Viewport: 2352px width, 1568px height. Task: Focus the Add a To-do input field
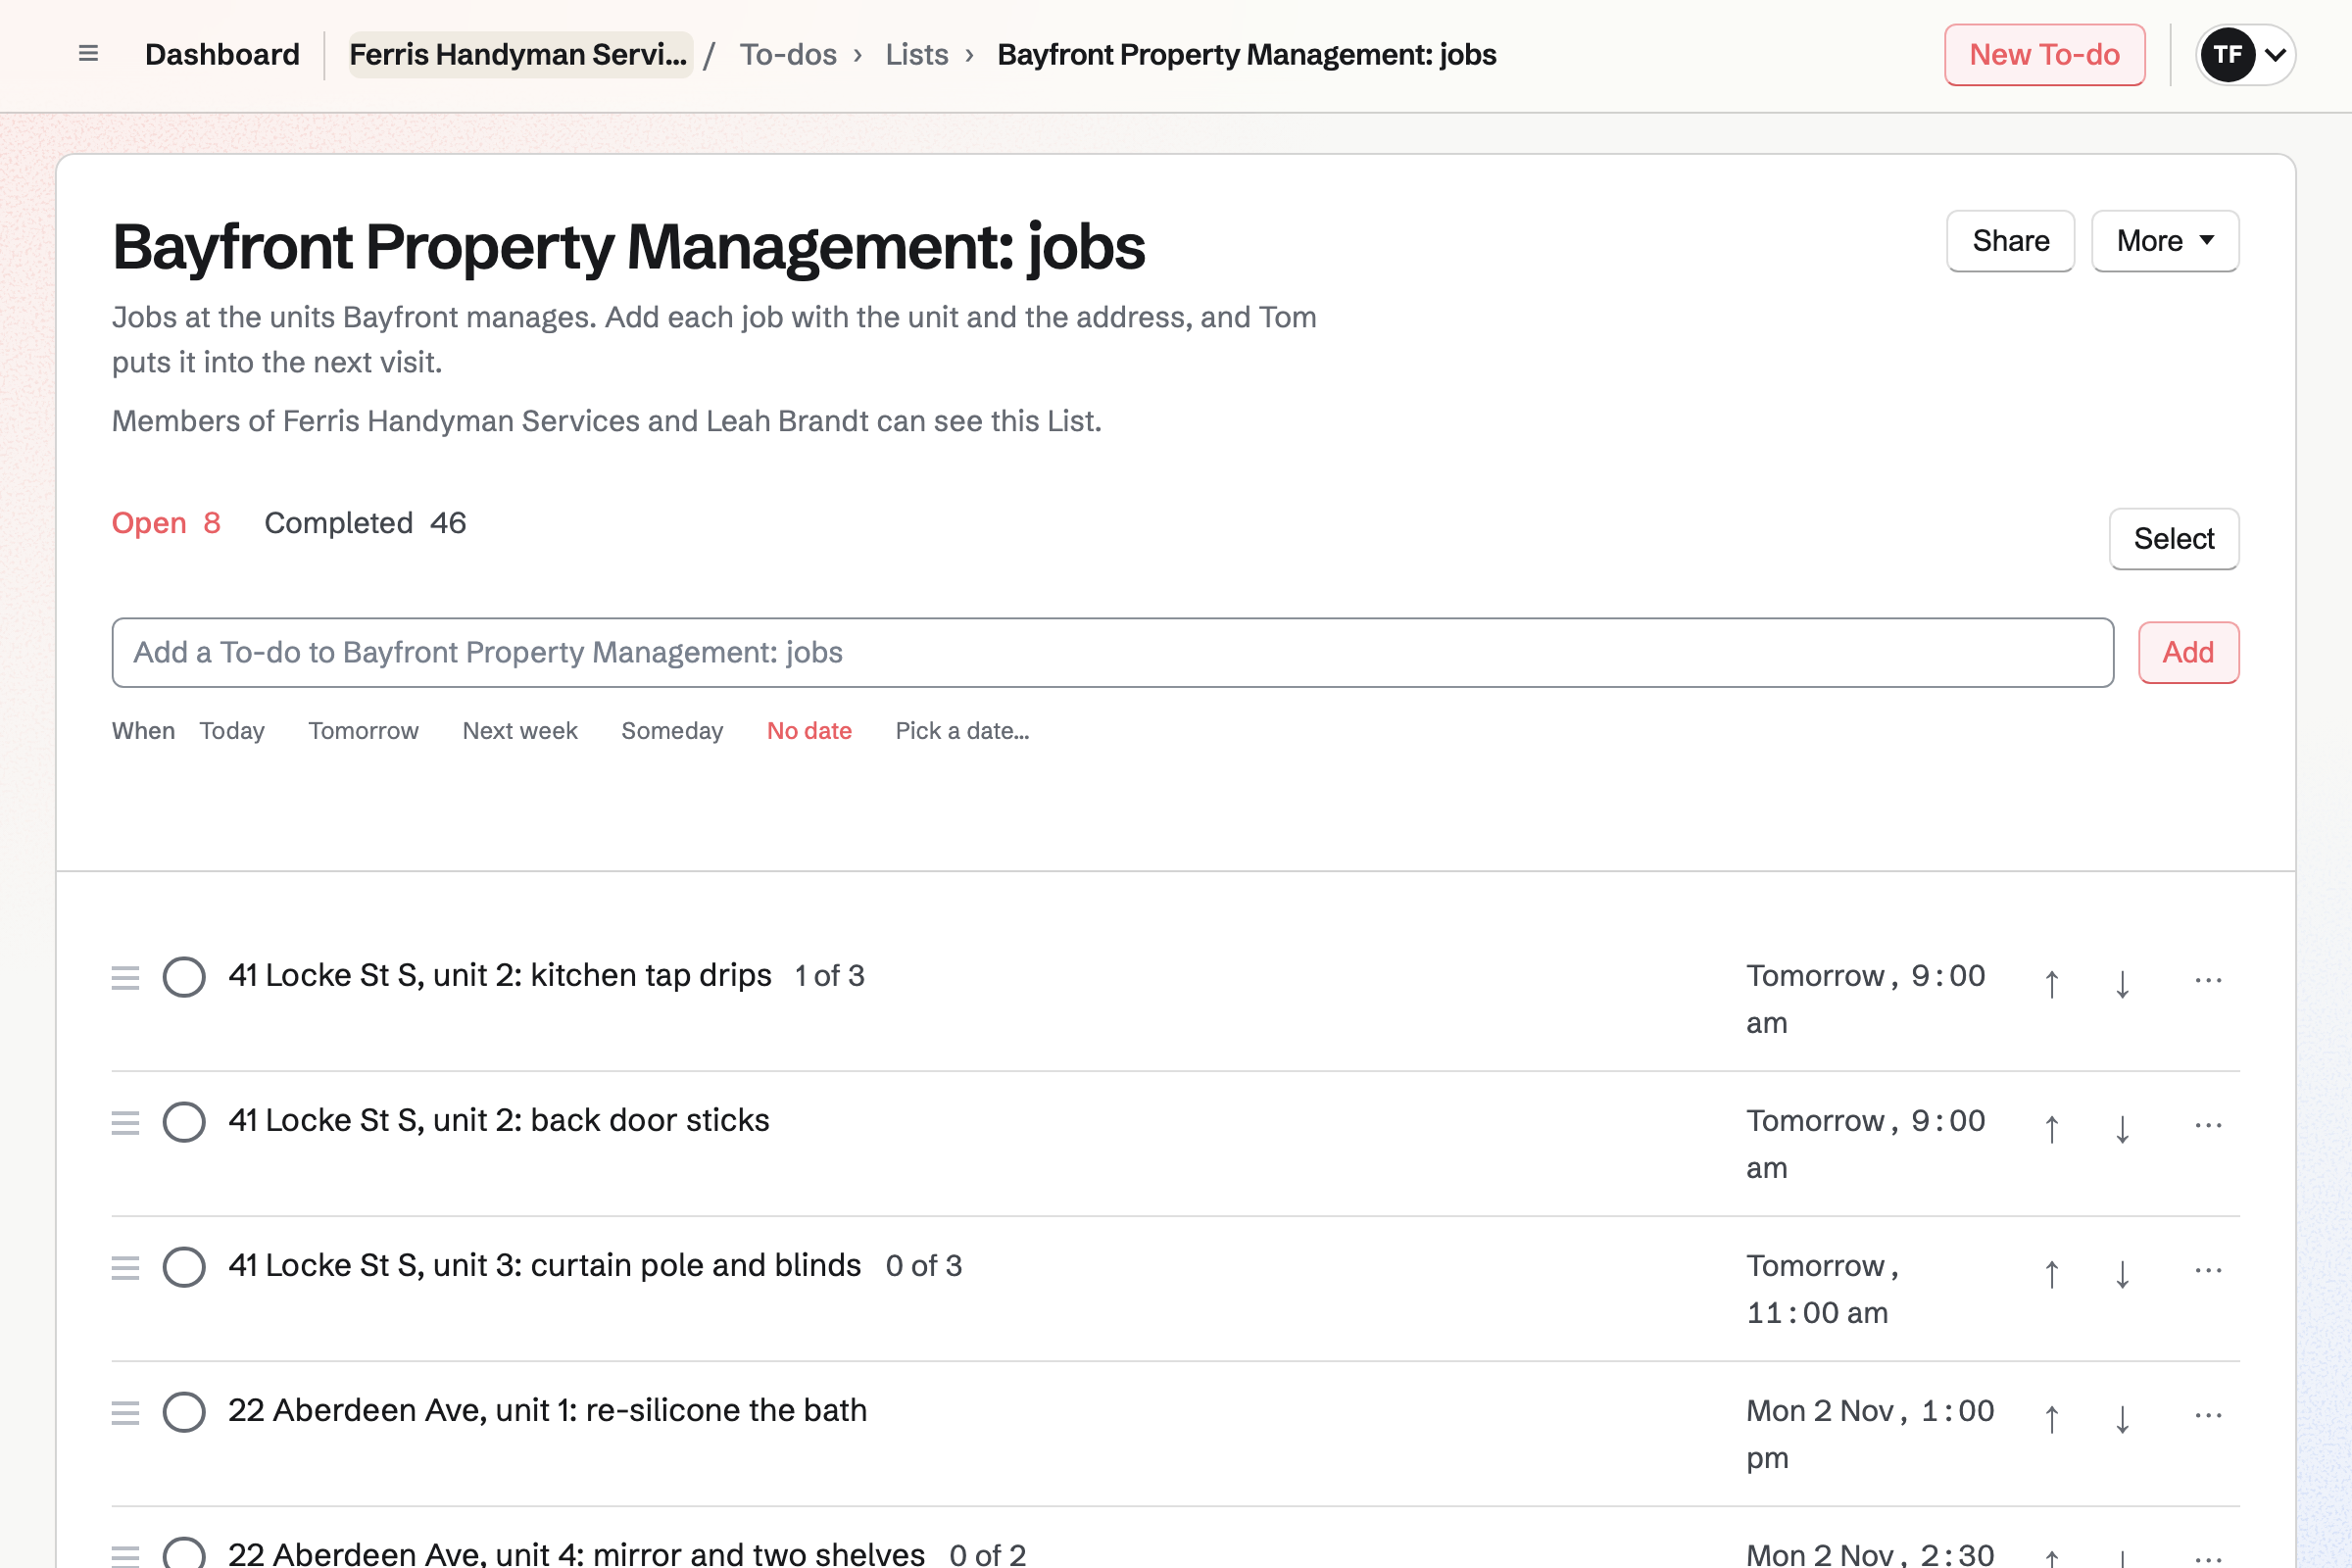1112,652
